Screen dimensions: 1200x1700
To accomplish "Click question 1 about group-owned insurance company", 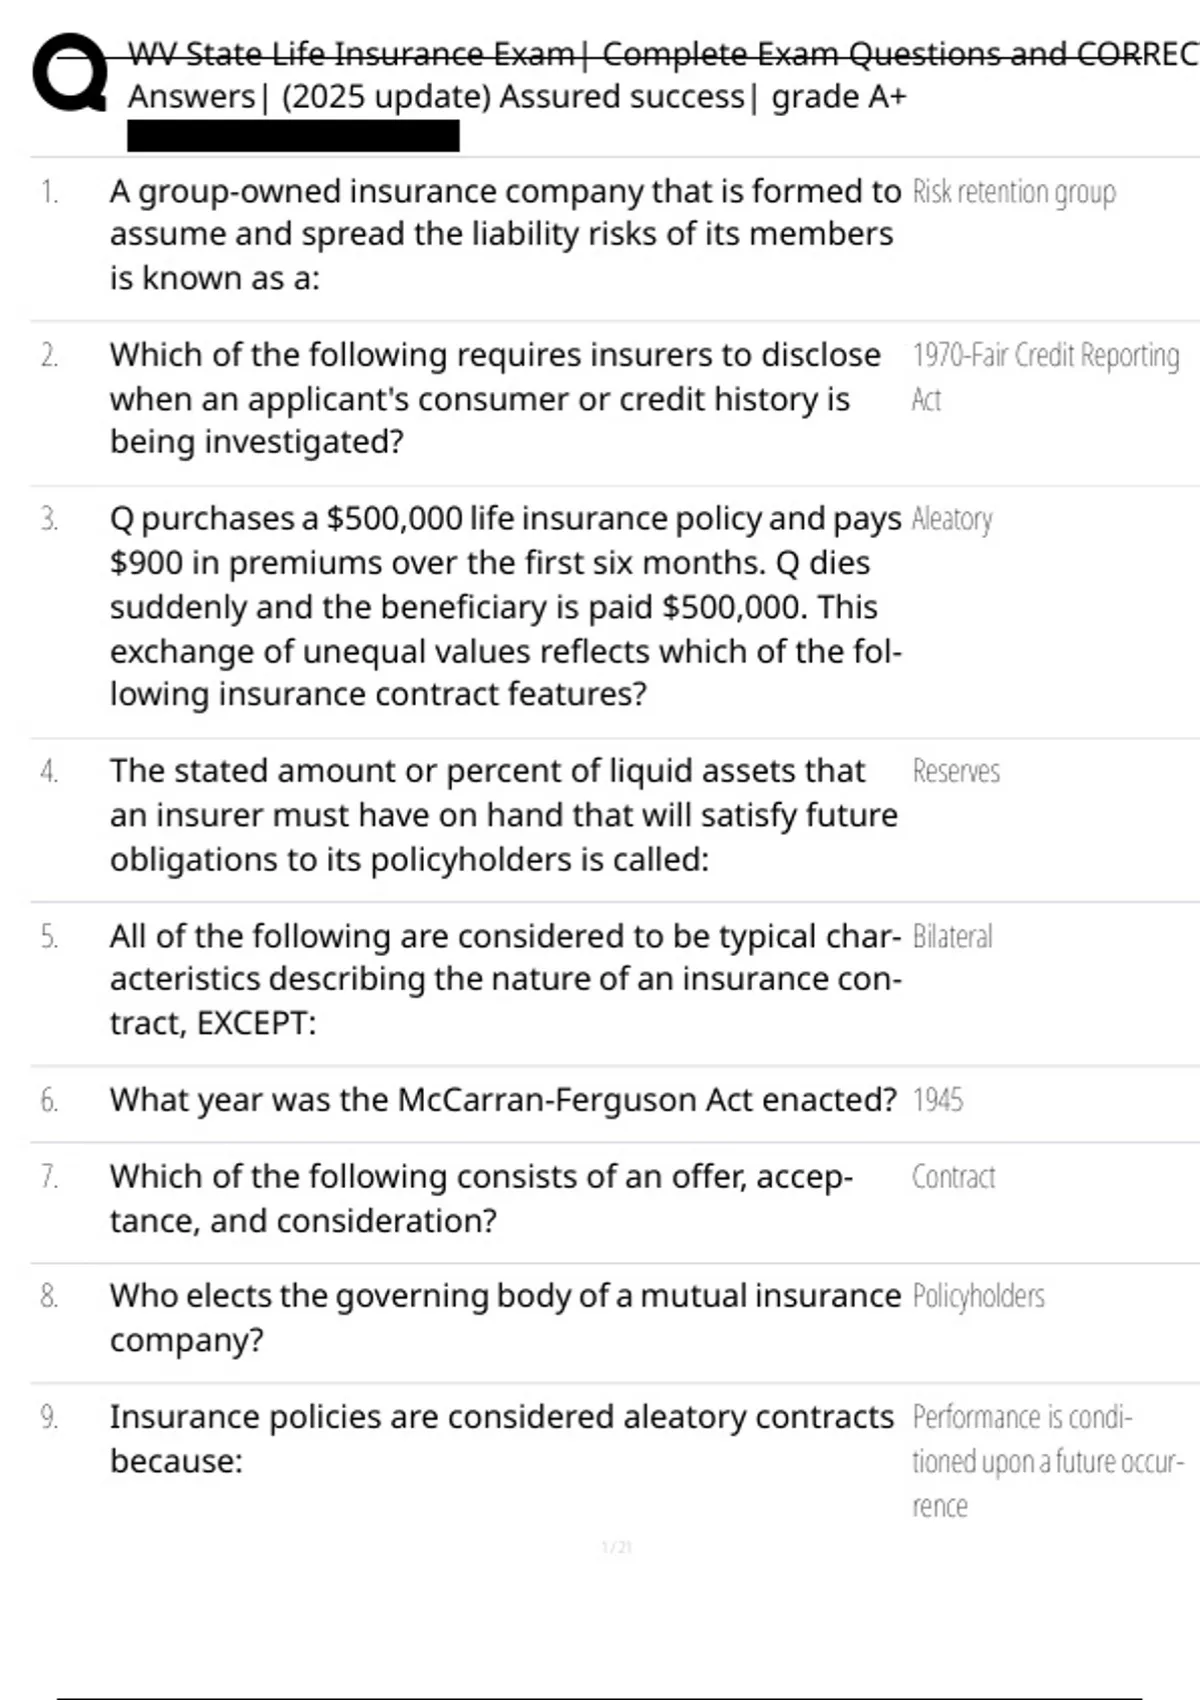I will point(504,234).
